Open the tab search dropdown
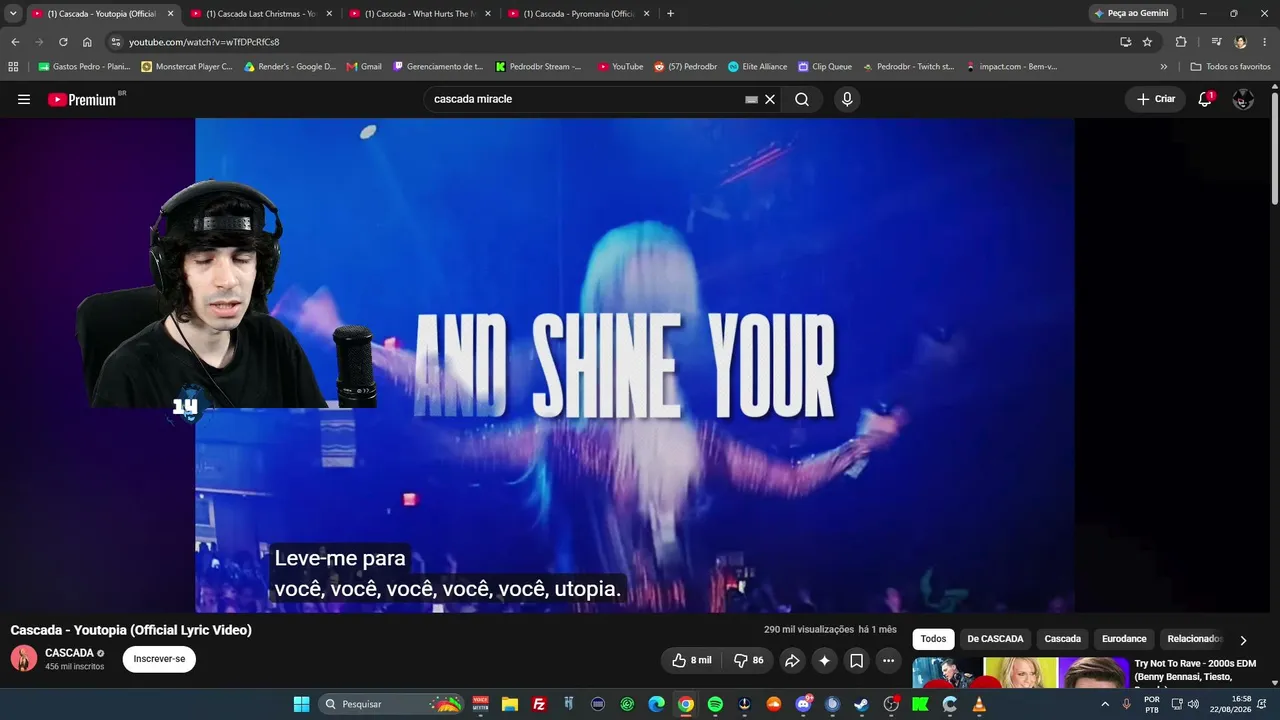 [x=13, y=13]
